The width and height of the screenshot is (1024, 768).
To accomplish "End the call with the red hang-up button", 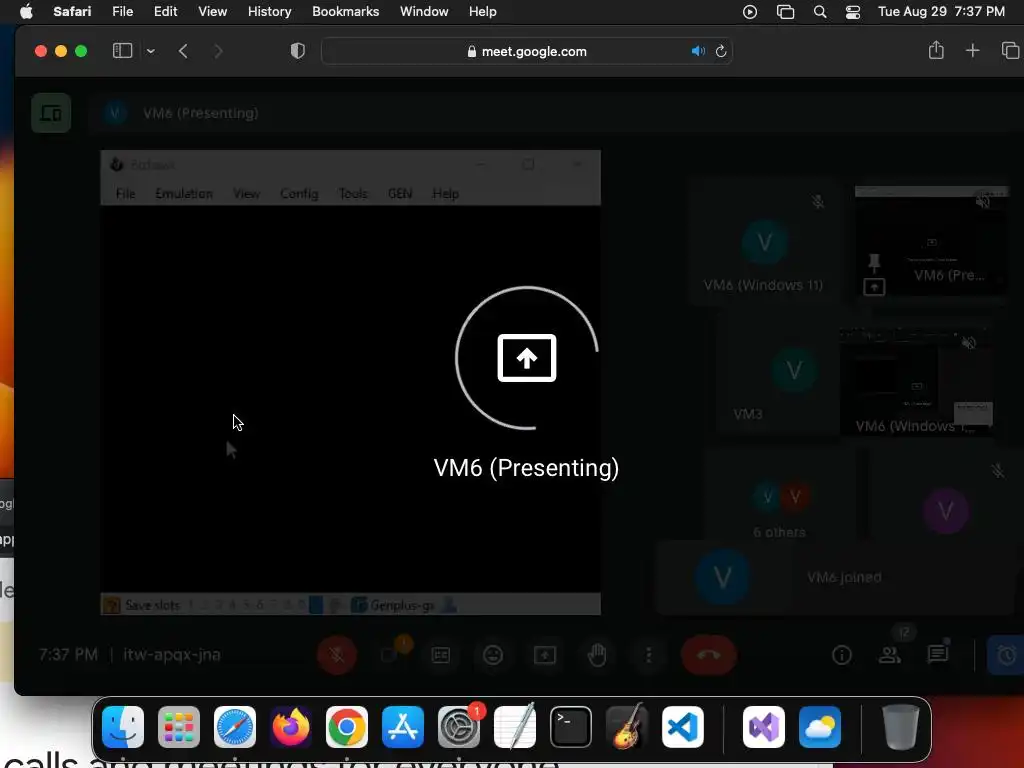I will click(709, 654).
